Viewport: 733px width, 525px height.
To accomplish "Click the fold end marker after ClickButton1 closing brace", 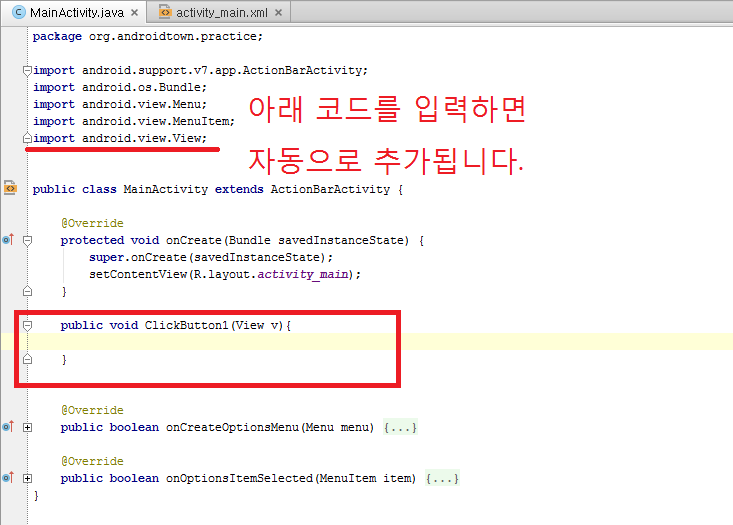I will [x=28, y=359].
